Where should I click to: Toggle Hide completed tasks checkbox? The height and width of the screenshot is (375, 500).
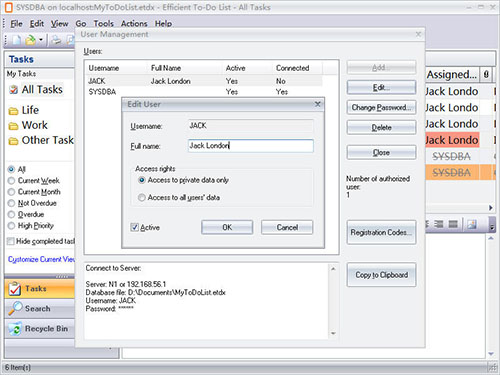point(11,241)
